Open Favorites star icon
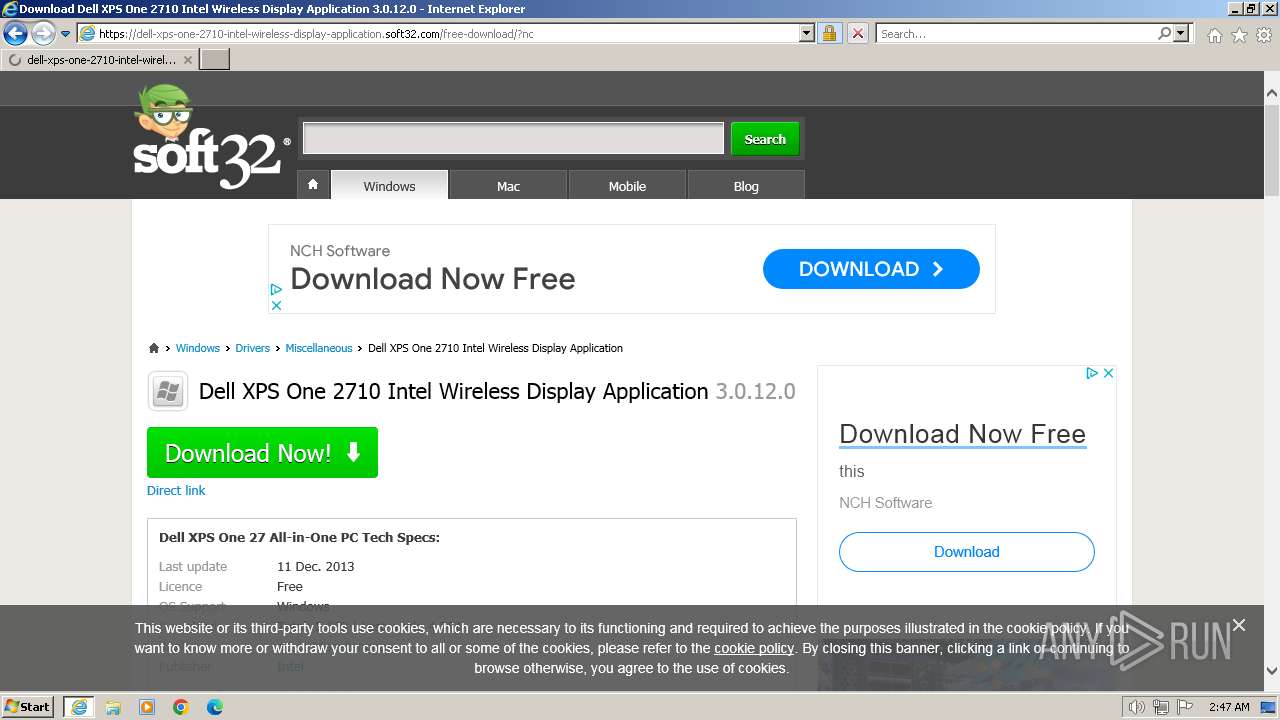1280x720 pixels. [x=1239, y=35]
